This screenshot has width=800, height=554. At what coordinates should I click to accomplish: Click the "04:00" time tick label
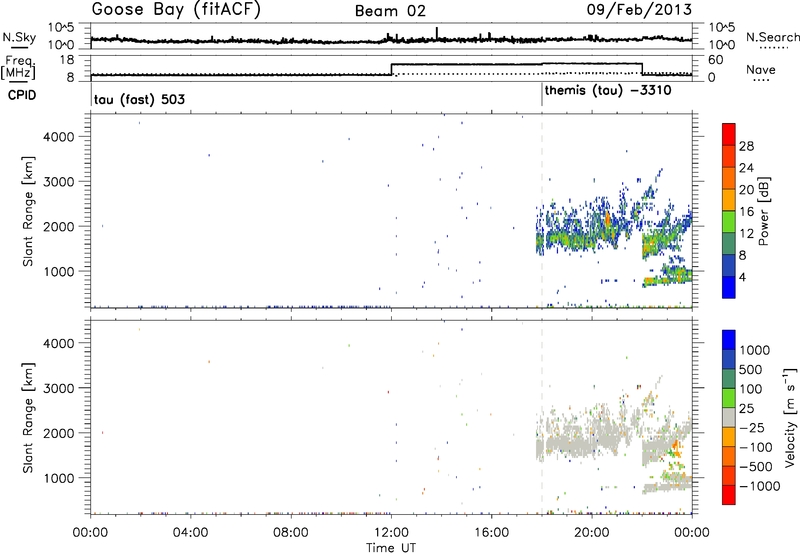coord(190,533)
